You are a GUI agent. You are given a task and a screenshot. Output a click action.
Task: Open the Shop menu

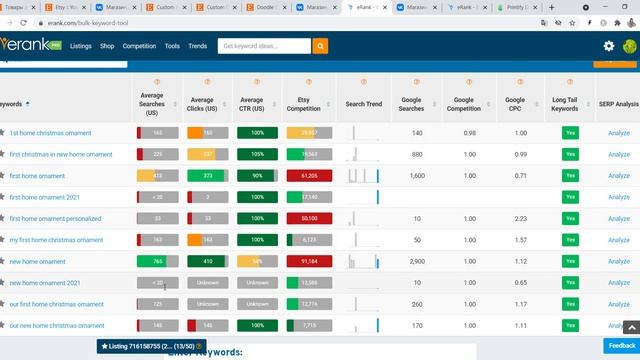point(107,46)
